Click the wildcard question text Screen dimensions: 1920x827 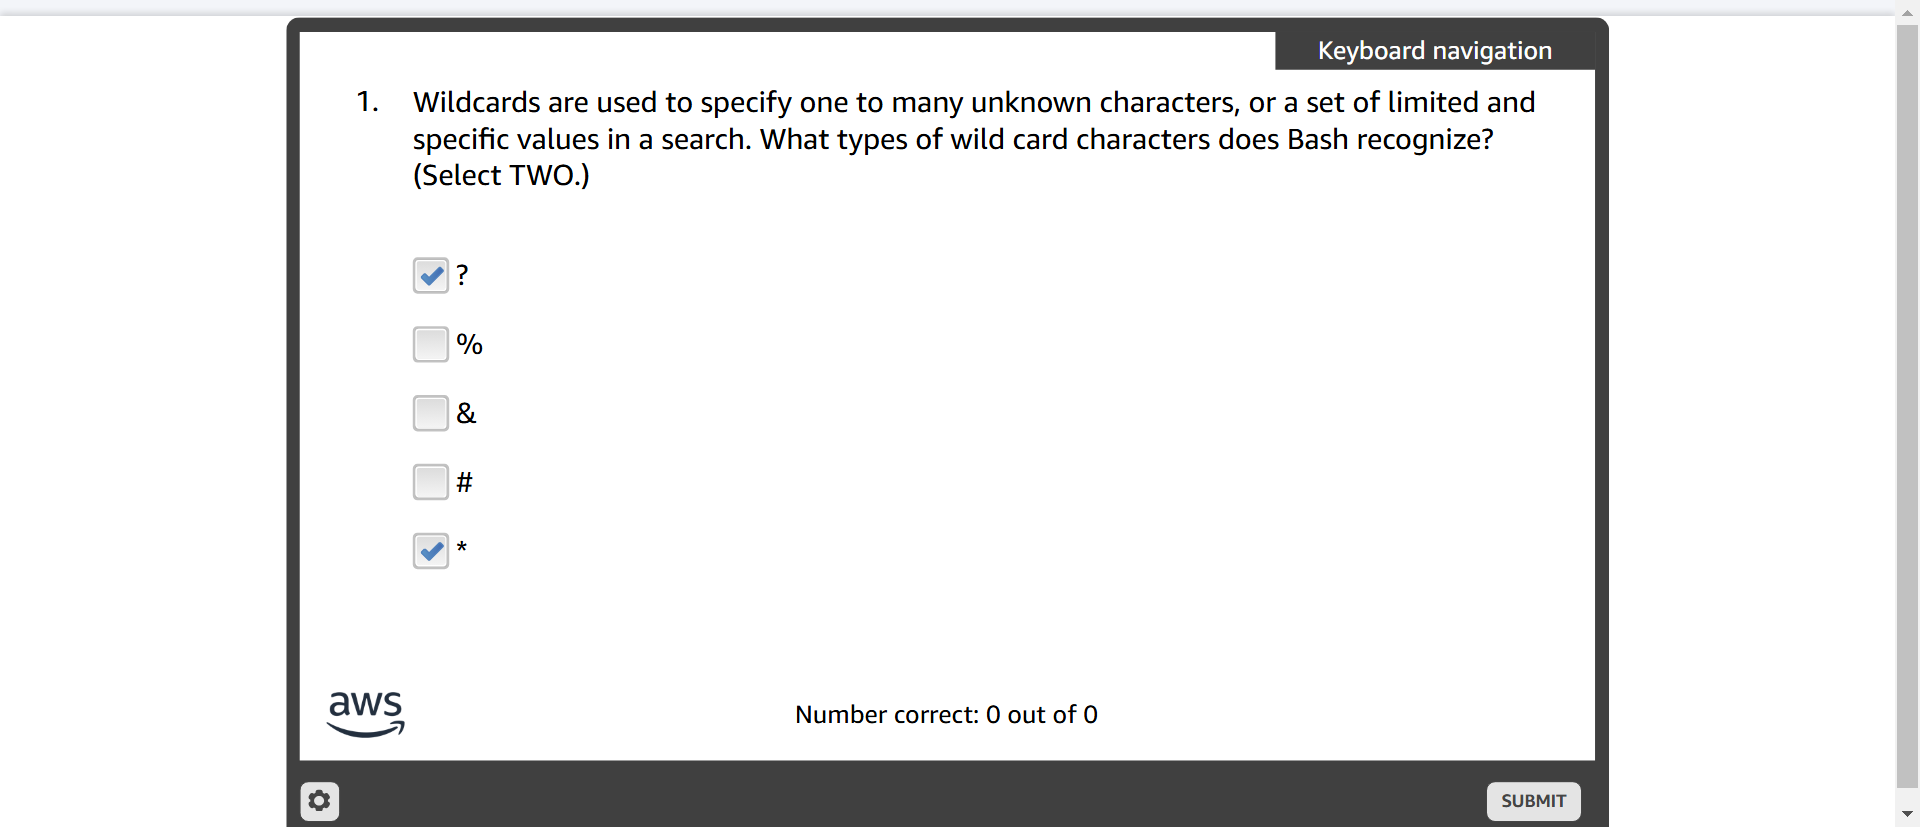(974, 139)
